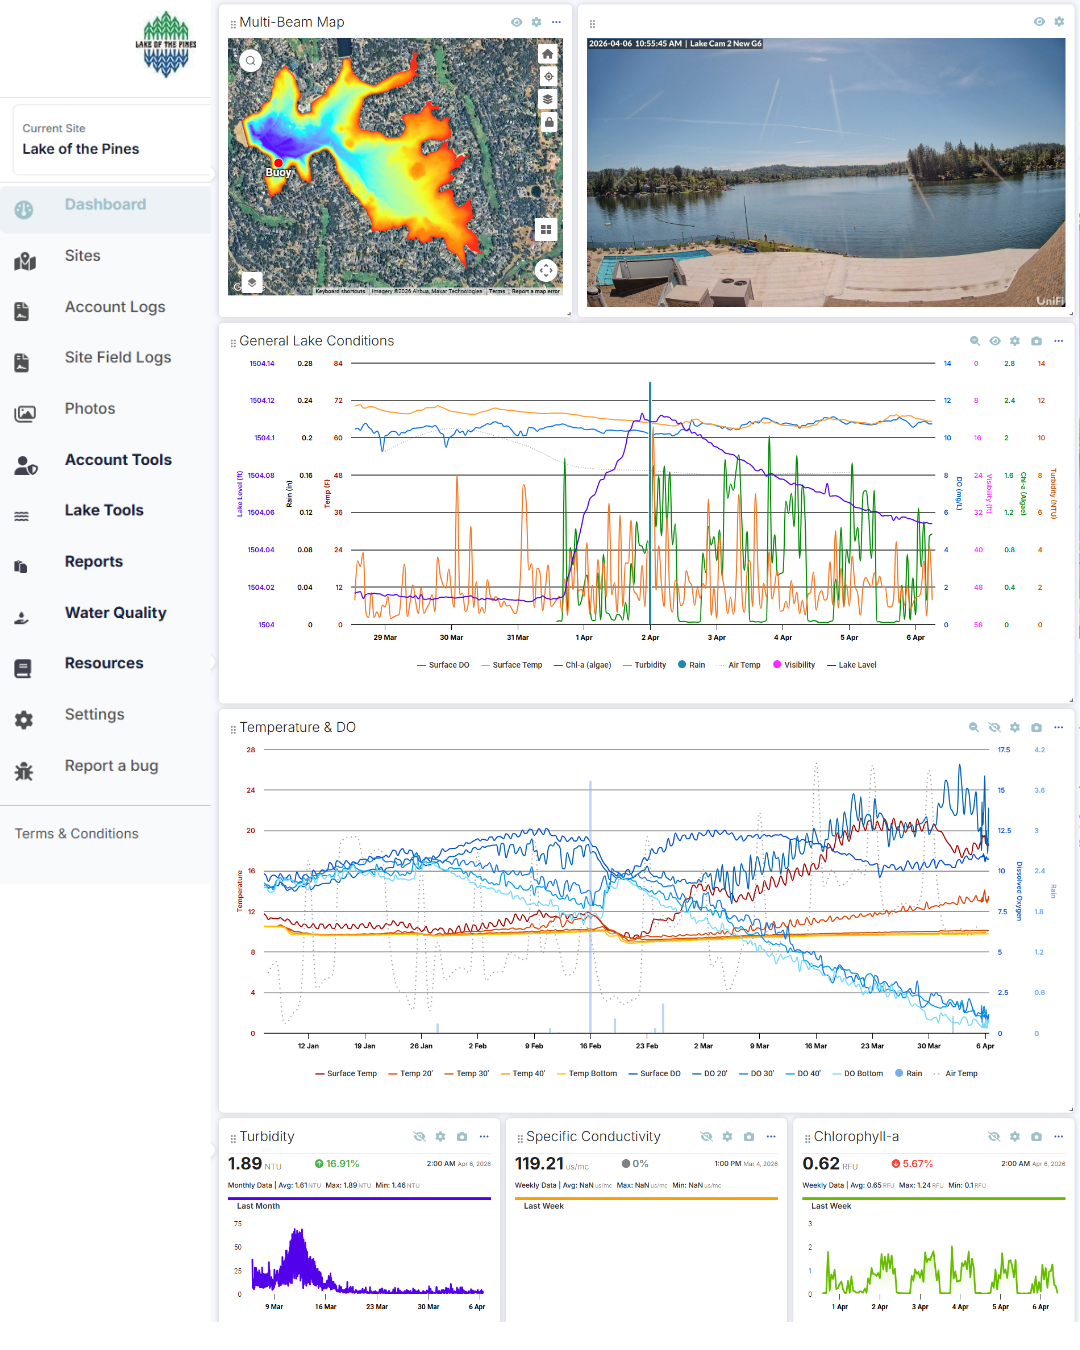Open the grid view icon on the map
Viewport: 1080px width, 1350px height.
tap(546, 229)
